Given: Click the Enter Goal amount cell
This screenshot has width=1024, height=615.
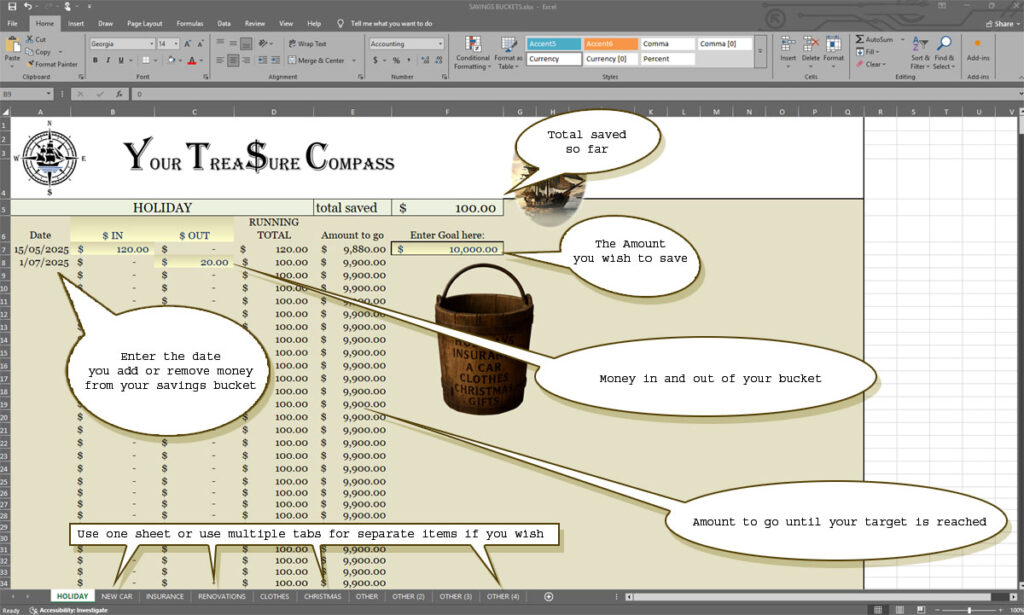Looking at the screenshot, I should [x=447, y=249].
